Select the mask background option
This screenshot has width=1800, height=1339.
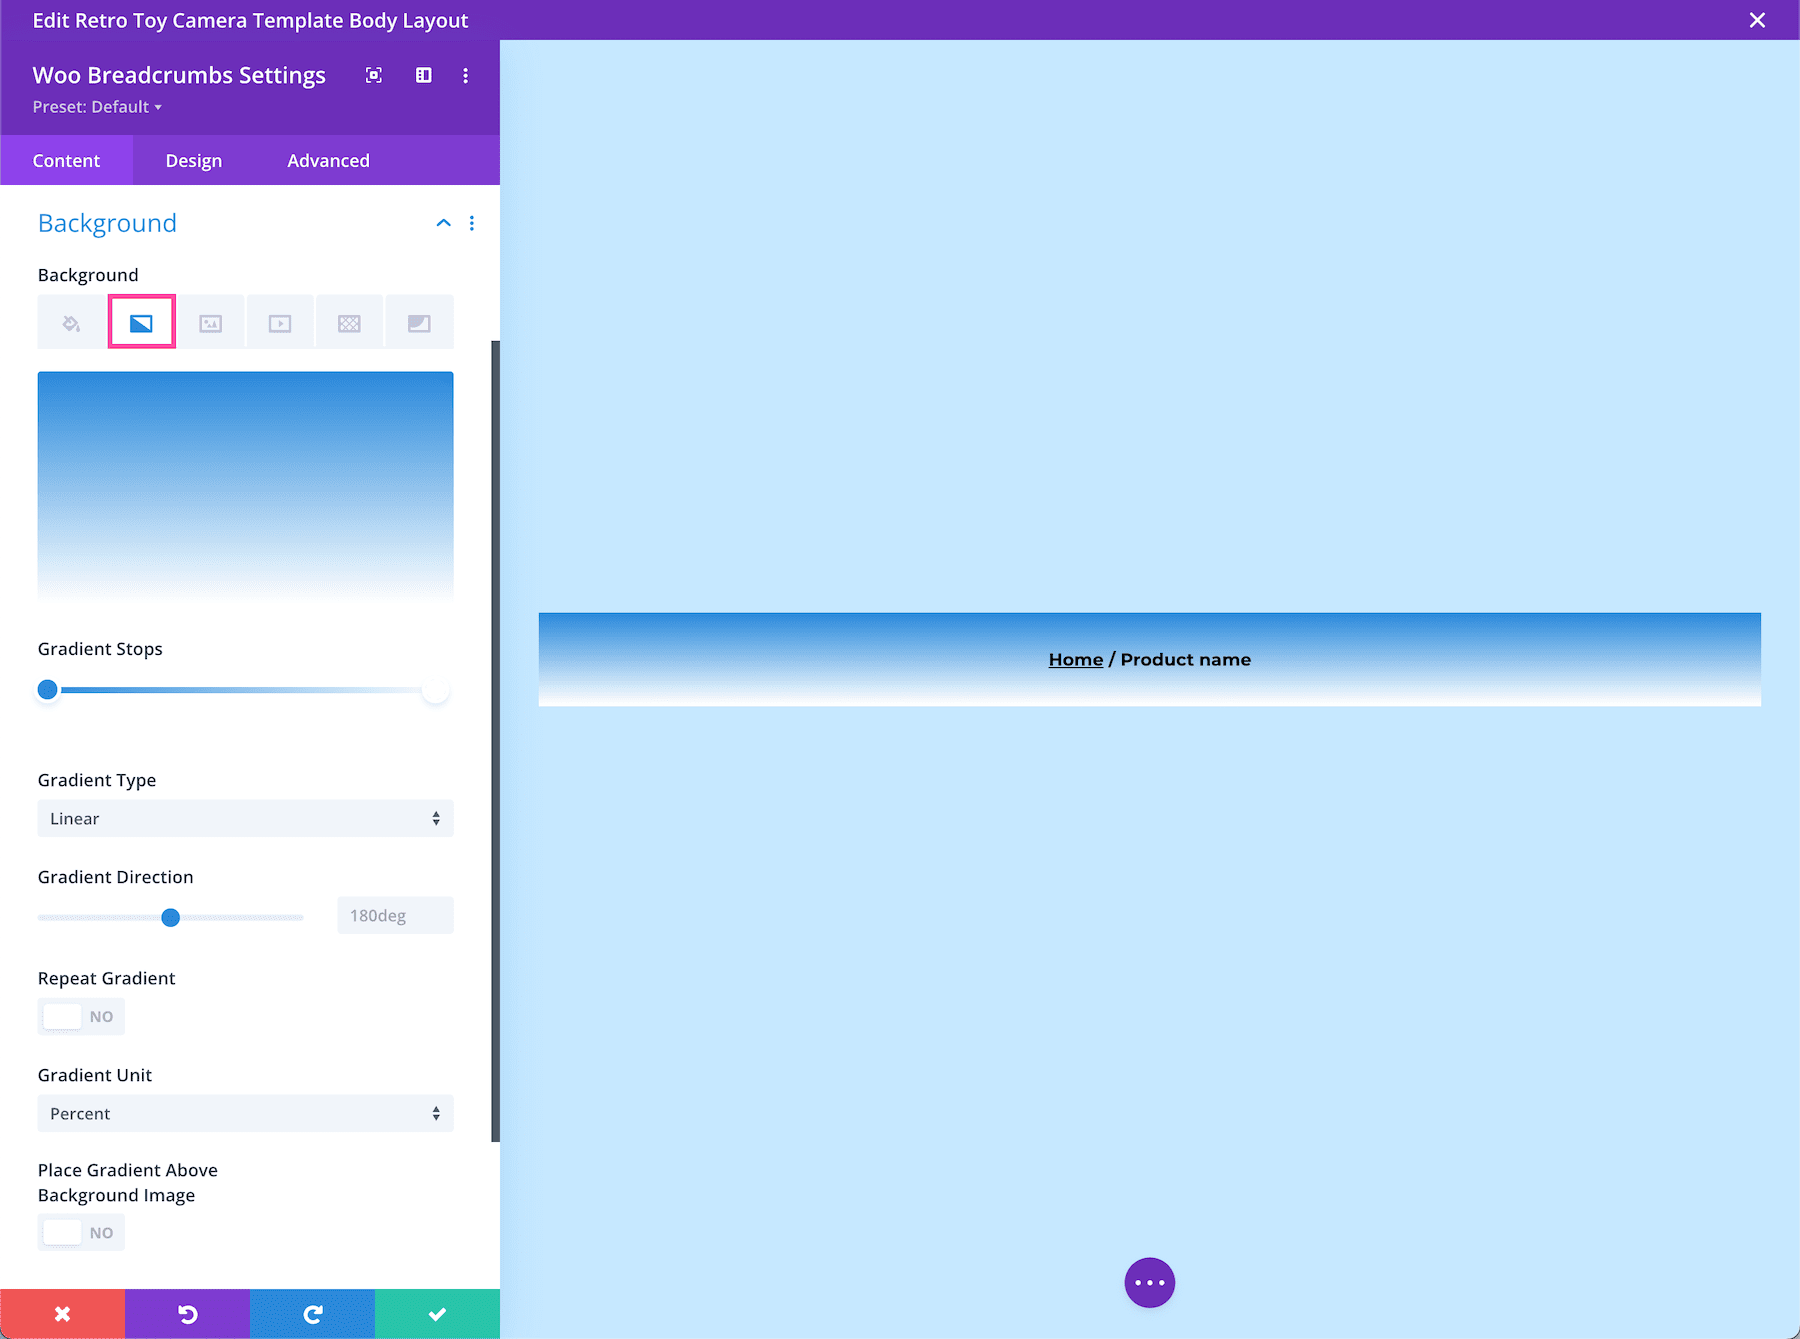point(419,321)
